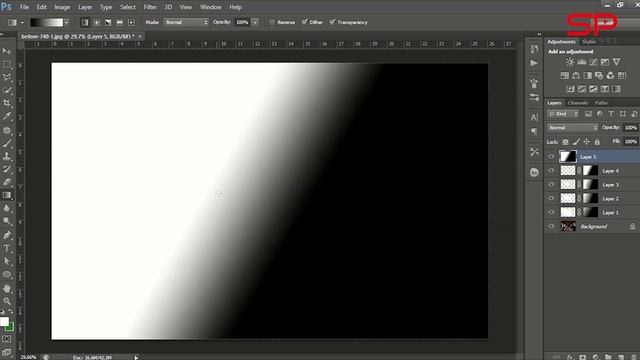Hide the Background layer eye
The width and height of the screenshot is (640, 360).
pyautogui.click(x=551, y=226)
